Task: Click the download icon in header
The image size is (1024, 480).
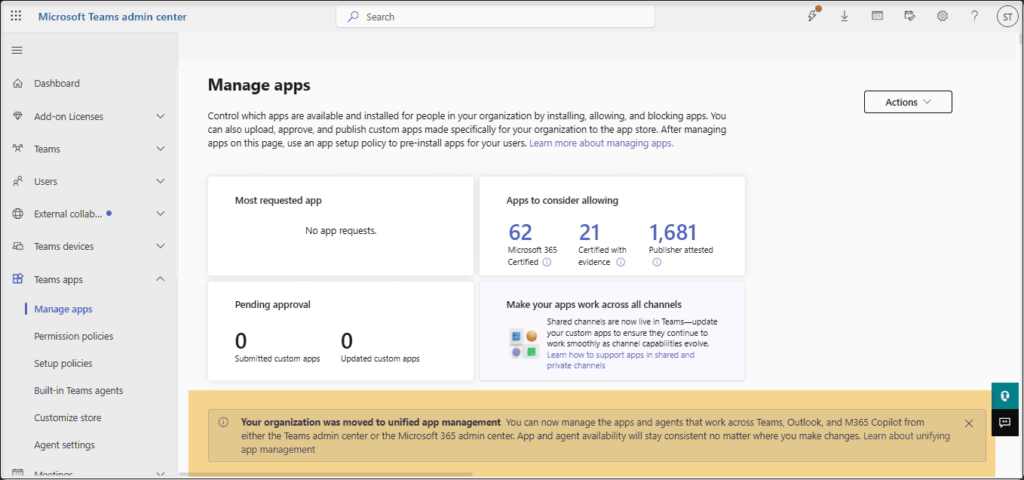Action: coord(844,16)
